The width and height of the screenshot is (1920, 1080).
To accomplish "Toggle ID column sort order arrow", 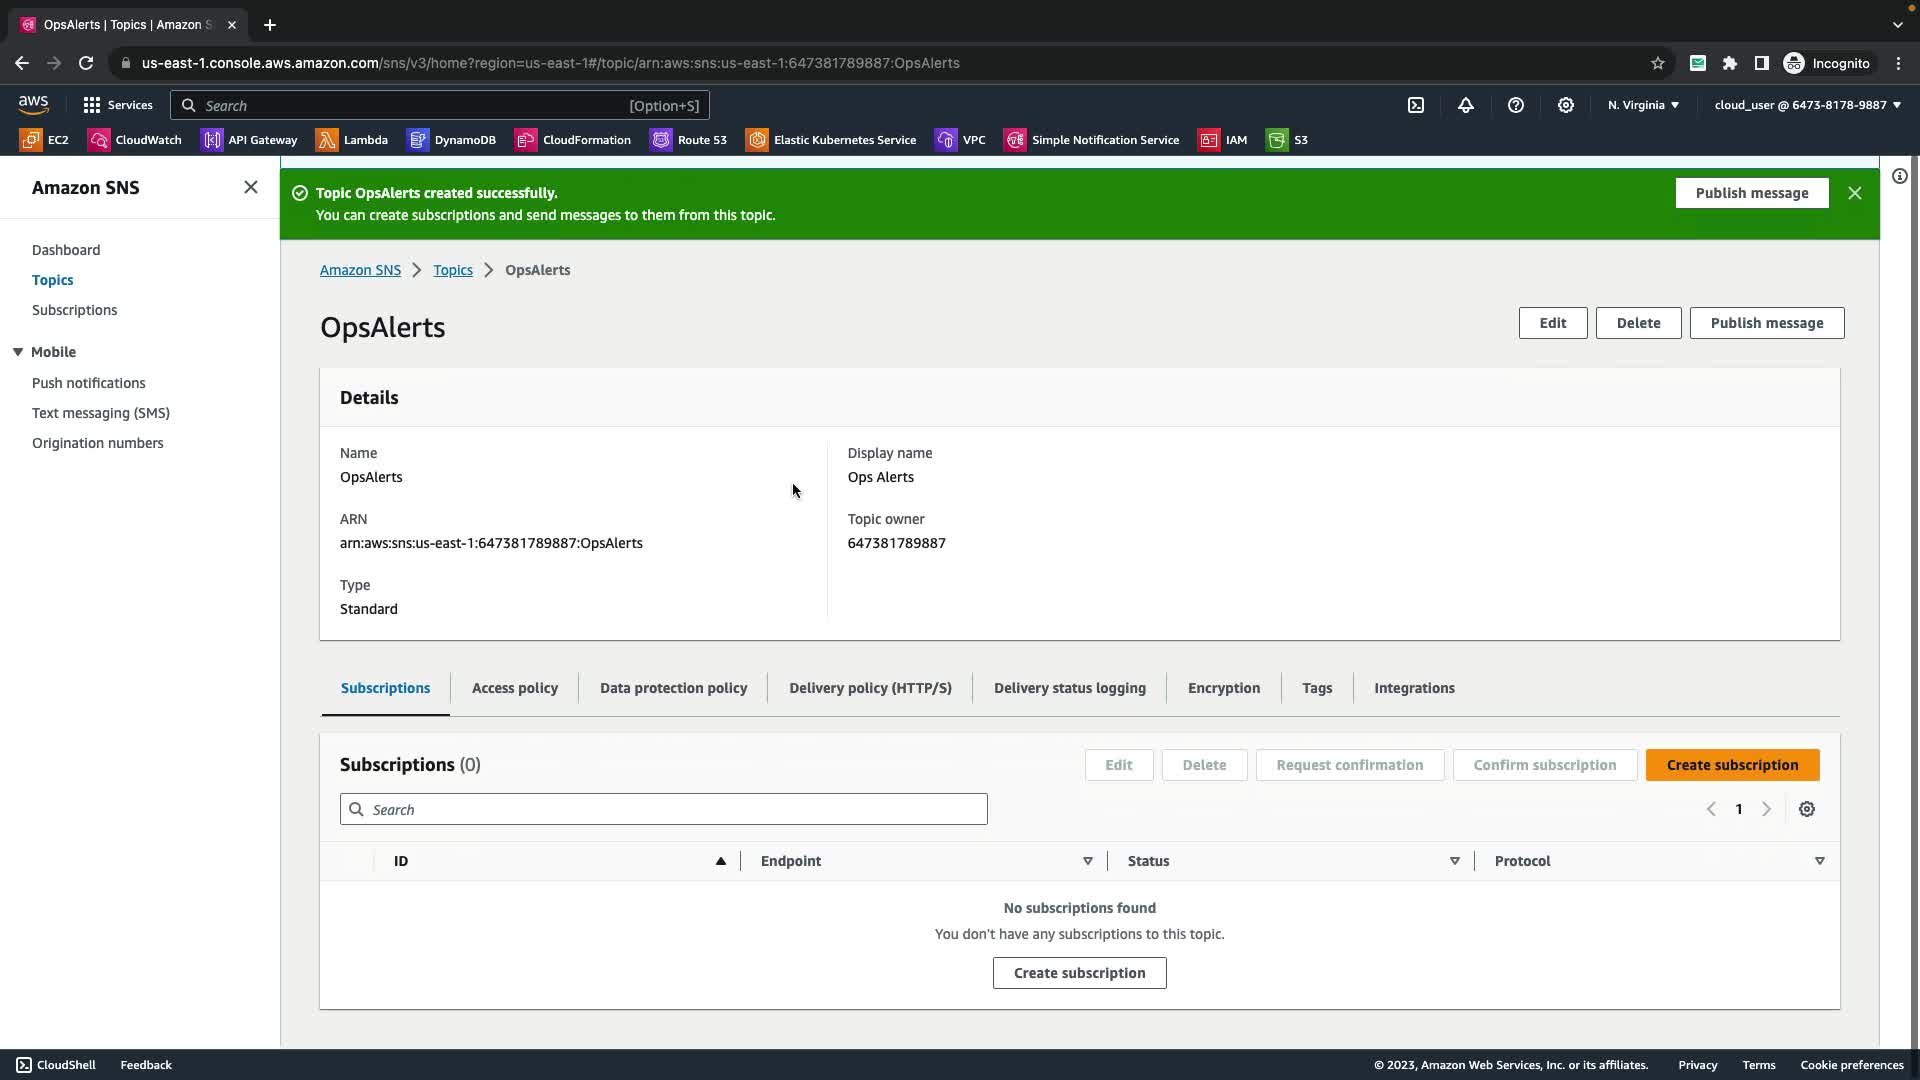I will [x=720, y=861].
